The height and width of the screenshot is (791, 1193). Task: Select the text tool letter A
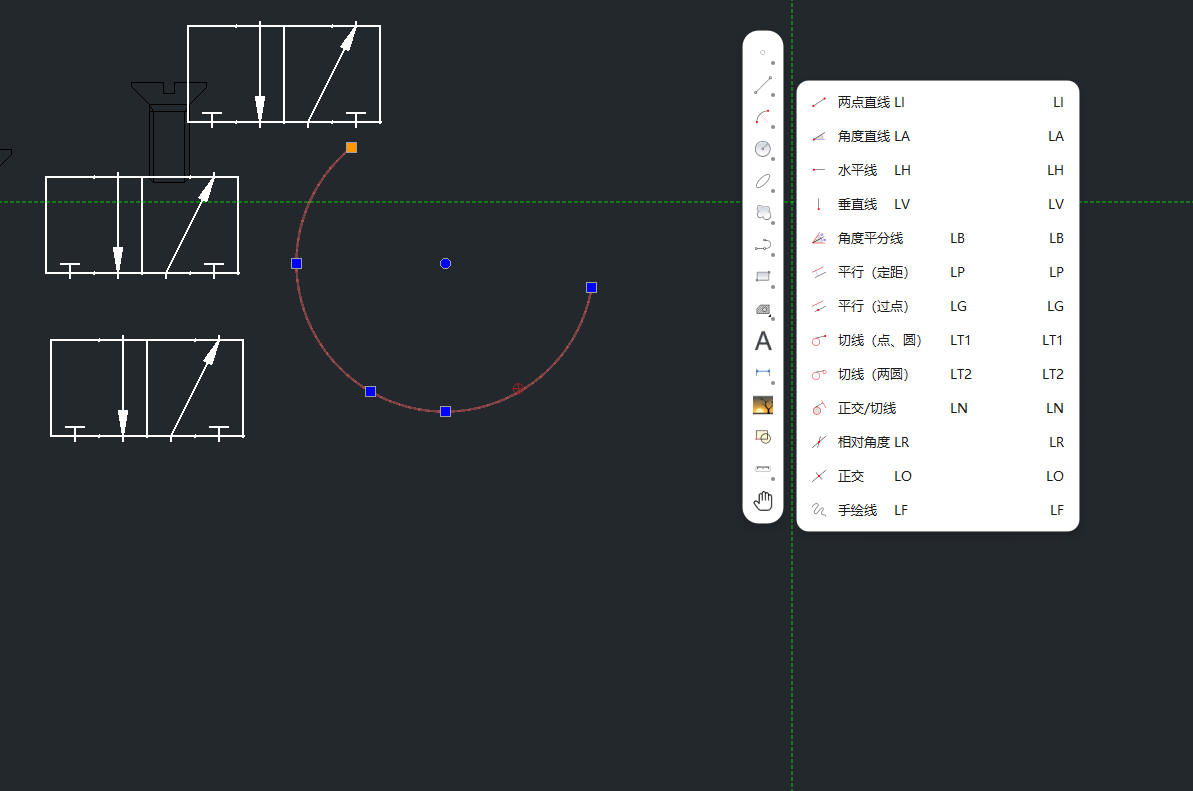(763, 341)
